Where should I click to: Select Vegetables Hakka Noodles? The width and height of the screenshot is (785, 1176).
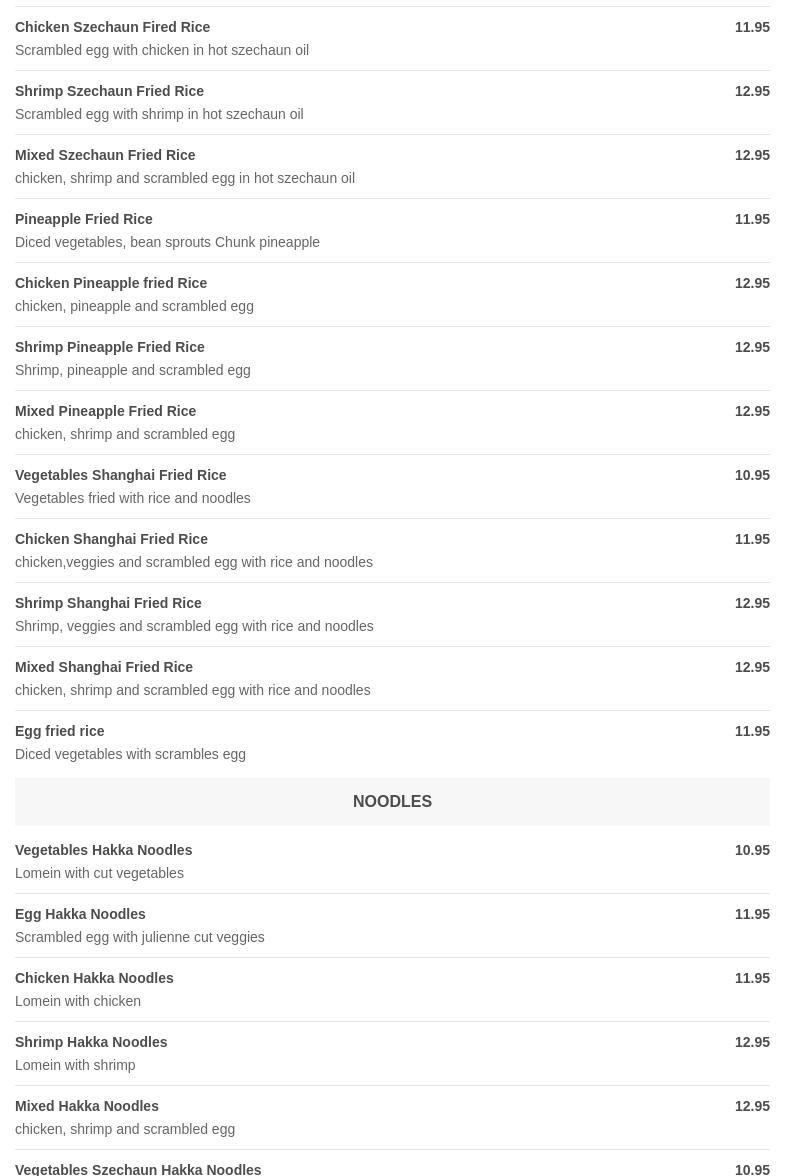tap(103, 850)
